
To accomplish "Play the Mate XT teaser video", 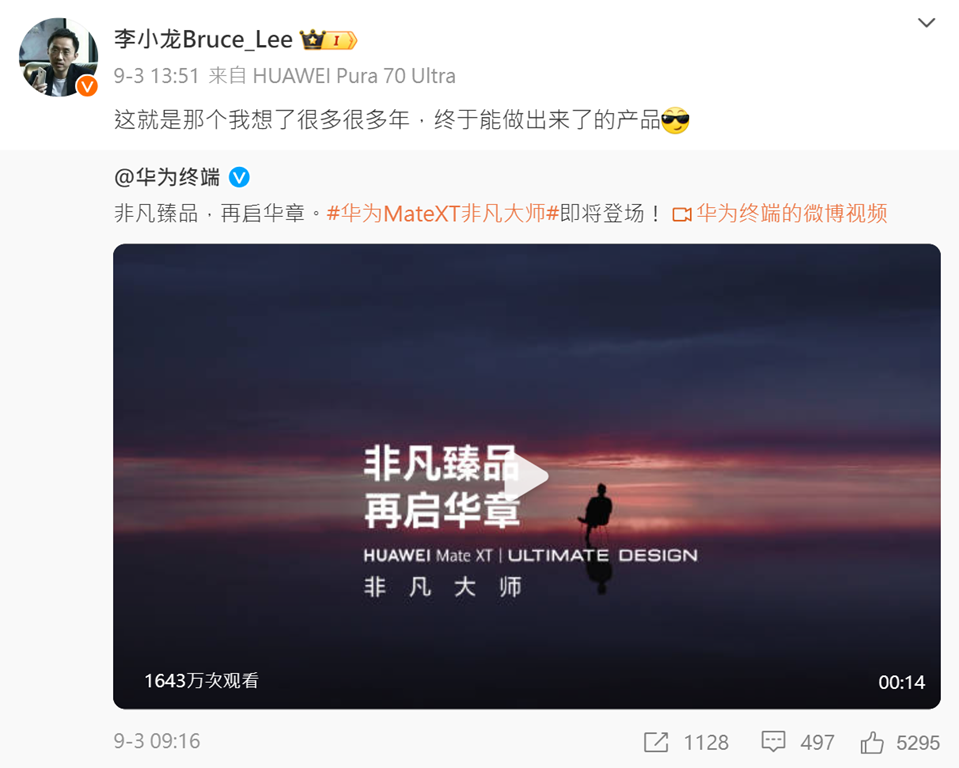I will [527, 476].
